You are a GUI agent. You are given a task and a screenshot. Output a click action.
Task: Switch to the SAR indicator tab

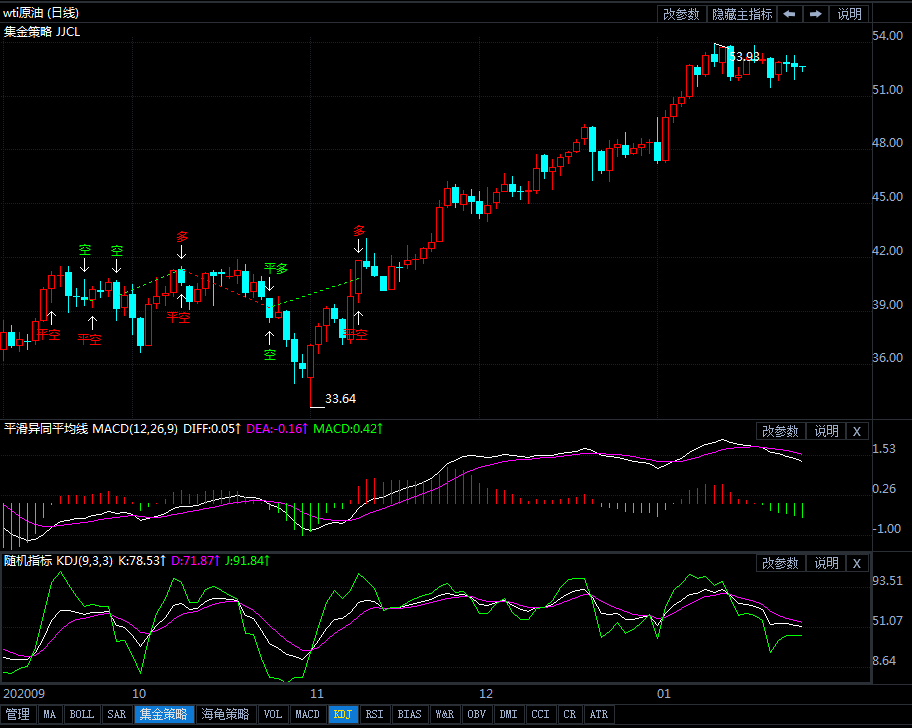[x=117, y=714]
